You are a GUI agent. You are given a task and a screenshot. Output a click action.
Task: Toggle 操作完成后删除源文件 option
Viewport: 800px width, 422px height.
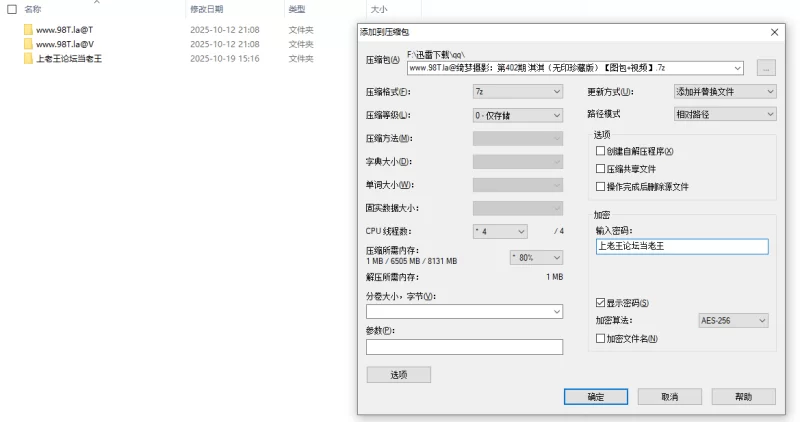[600, 186]
